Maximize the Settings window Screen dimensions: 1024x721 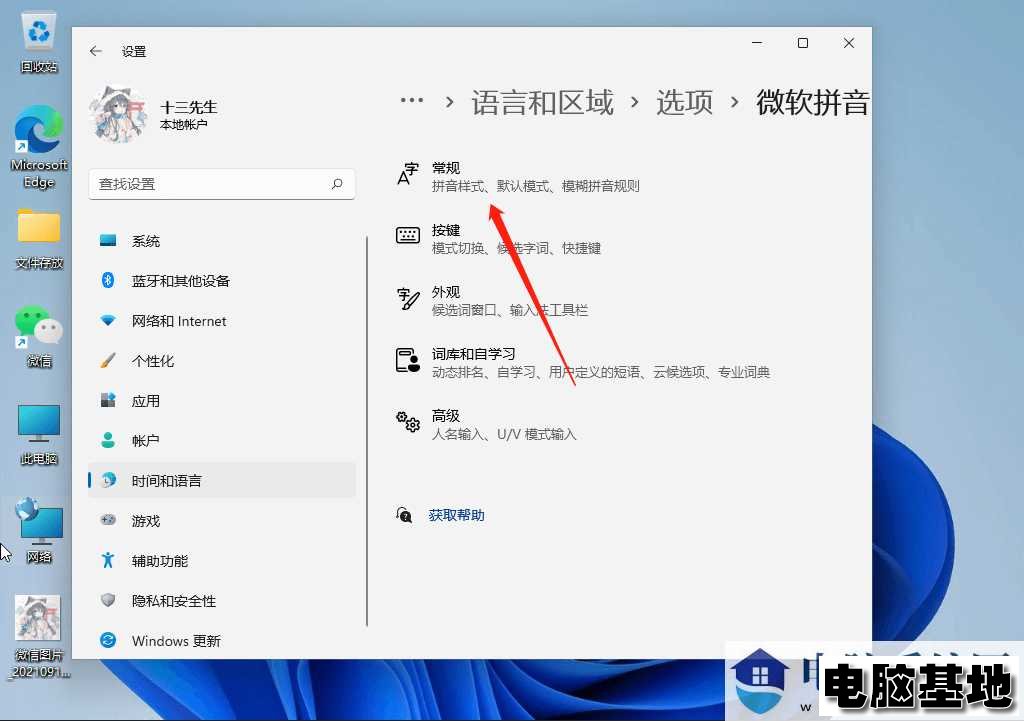(x=803, y=42)
